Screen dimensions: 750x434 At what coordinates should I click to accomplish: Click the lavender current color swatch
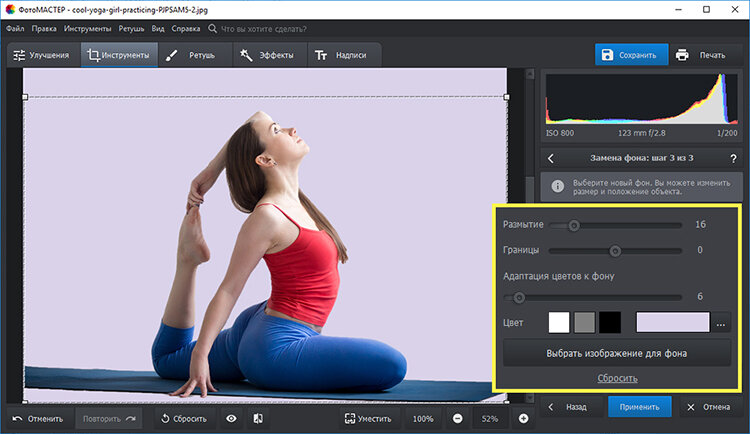(x=673, y=322)
